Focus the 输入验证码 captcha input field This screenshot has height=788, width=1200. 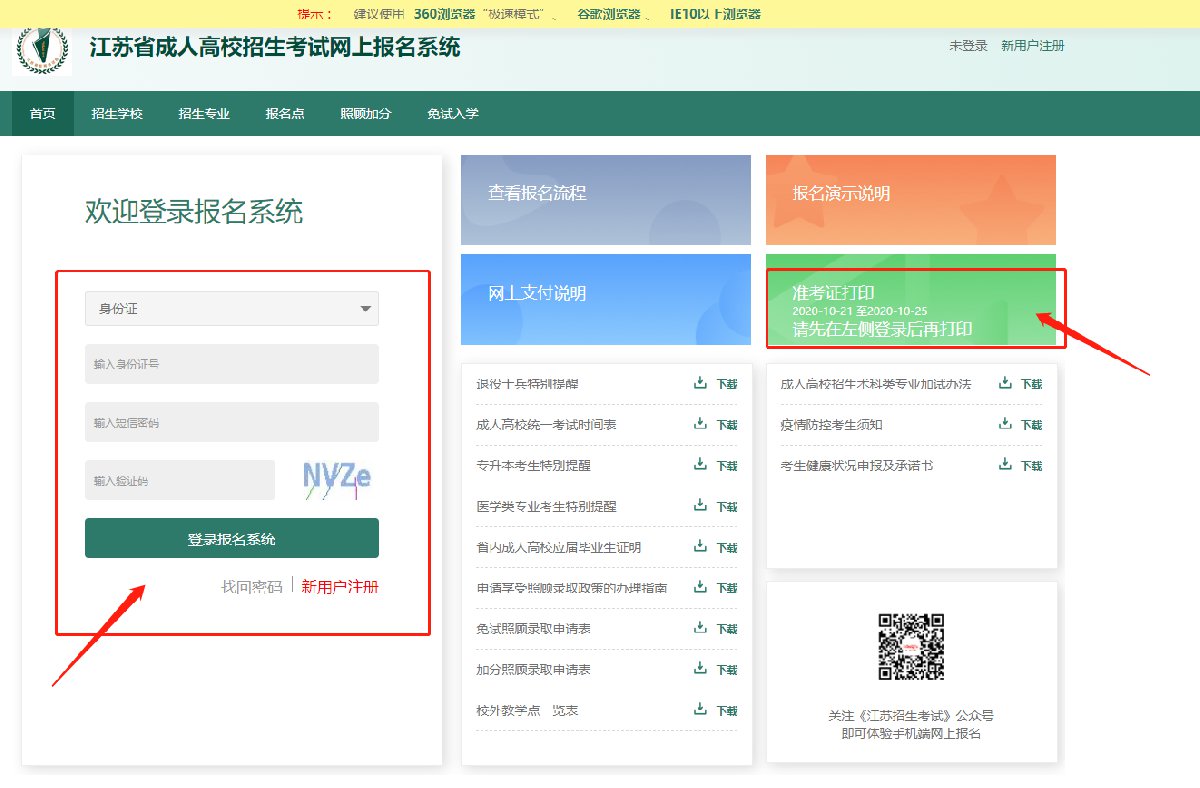pos(179,480)
